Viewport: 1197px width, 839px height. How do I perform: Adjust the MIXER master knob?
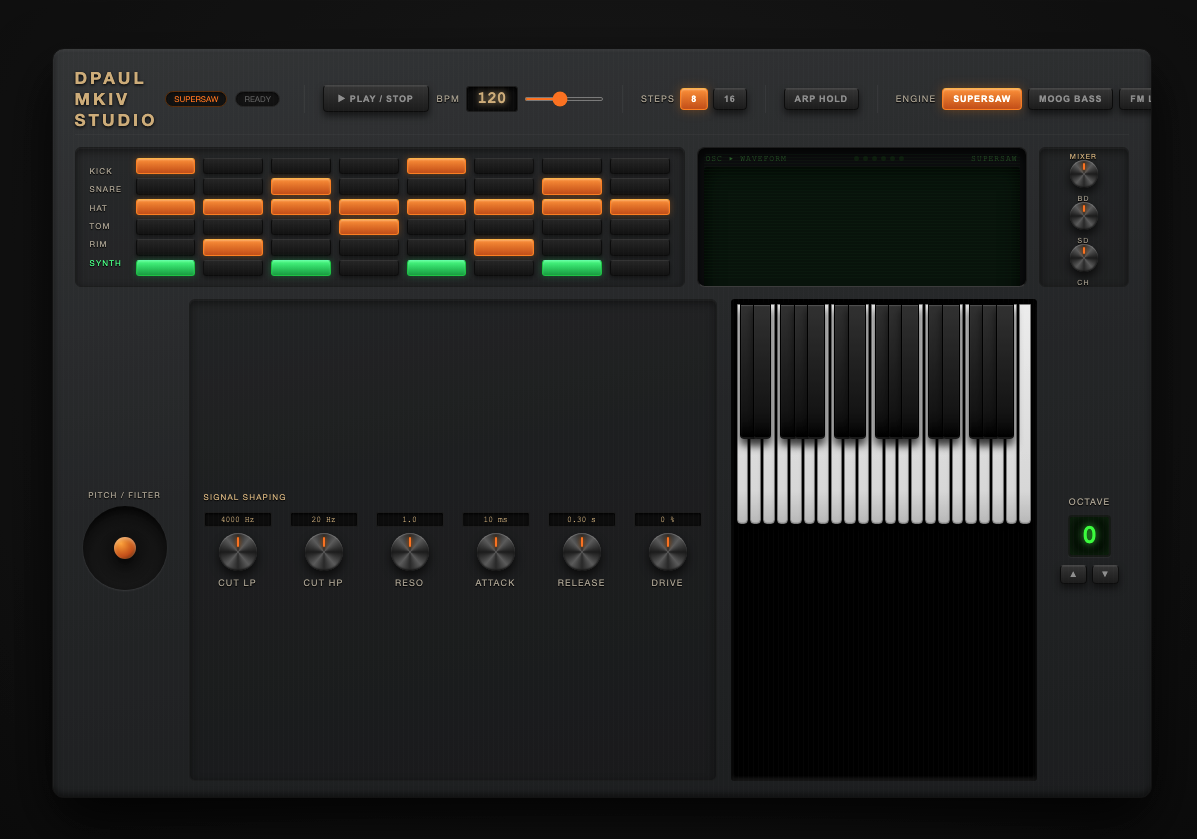coord(1083,173)
